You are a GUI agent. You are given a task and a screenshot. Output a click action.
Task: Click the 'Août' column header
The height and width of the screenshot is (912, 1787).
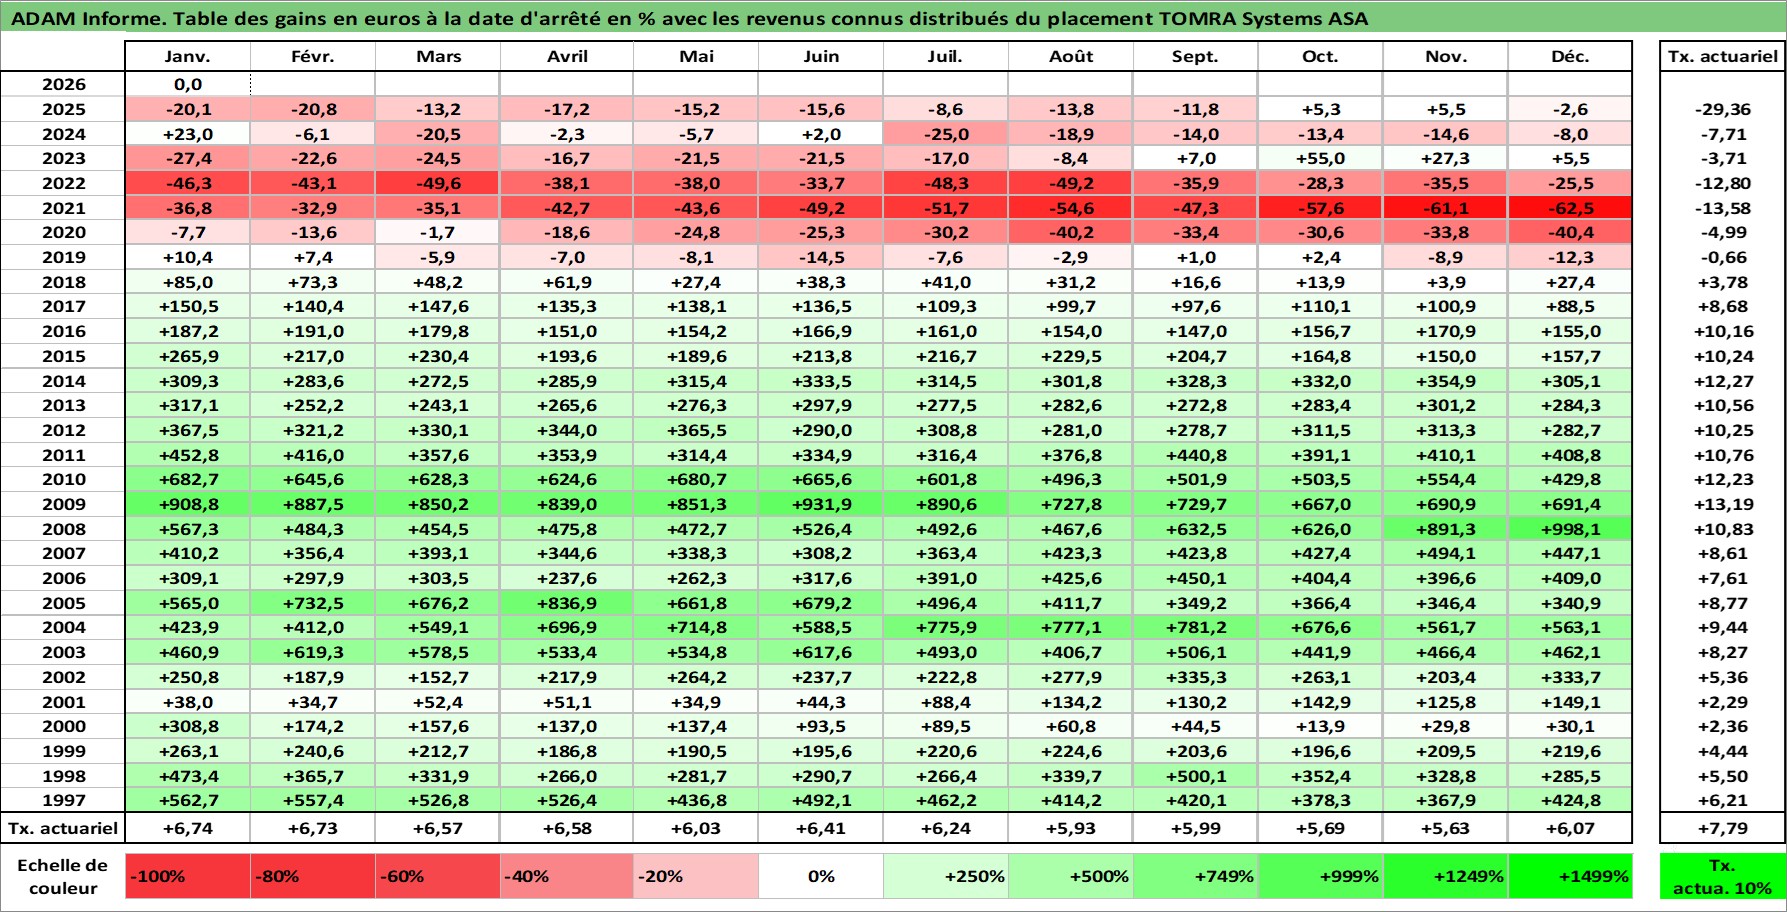tap(1071, 57)
